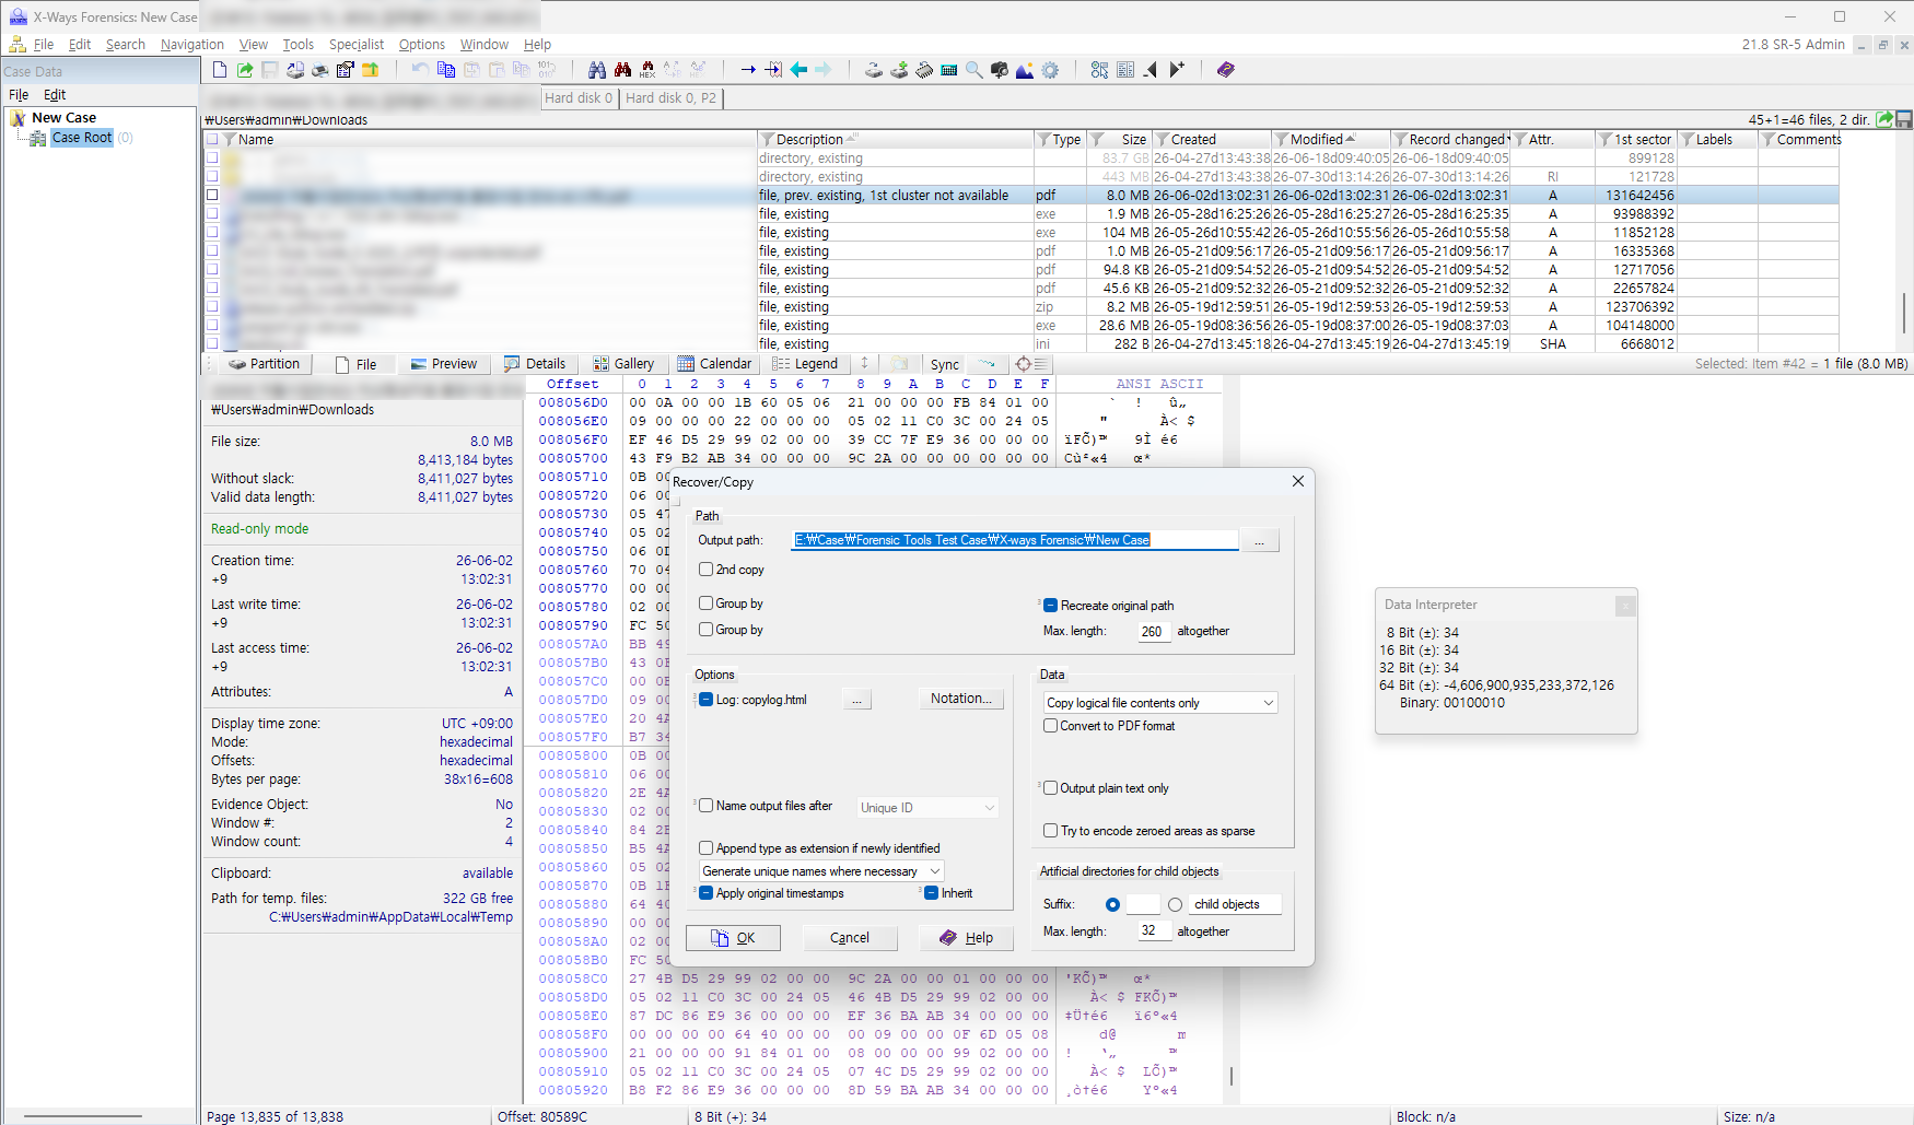The width and height of the screenshot is (1914, 1125).
Task: Click the Help button in Recover/Copy dialog
Action: coord(966,938)
